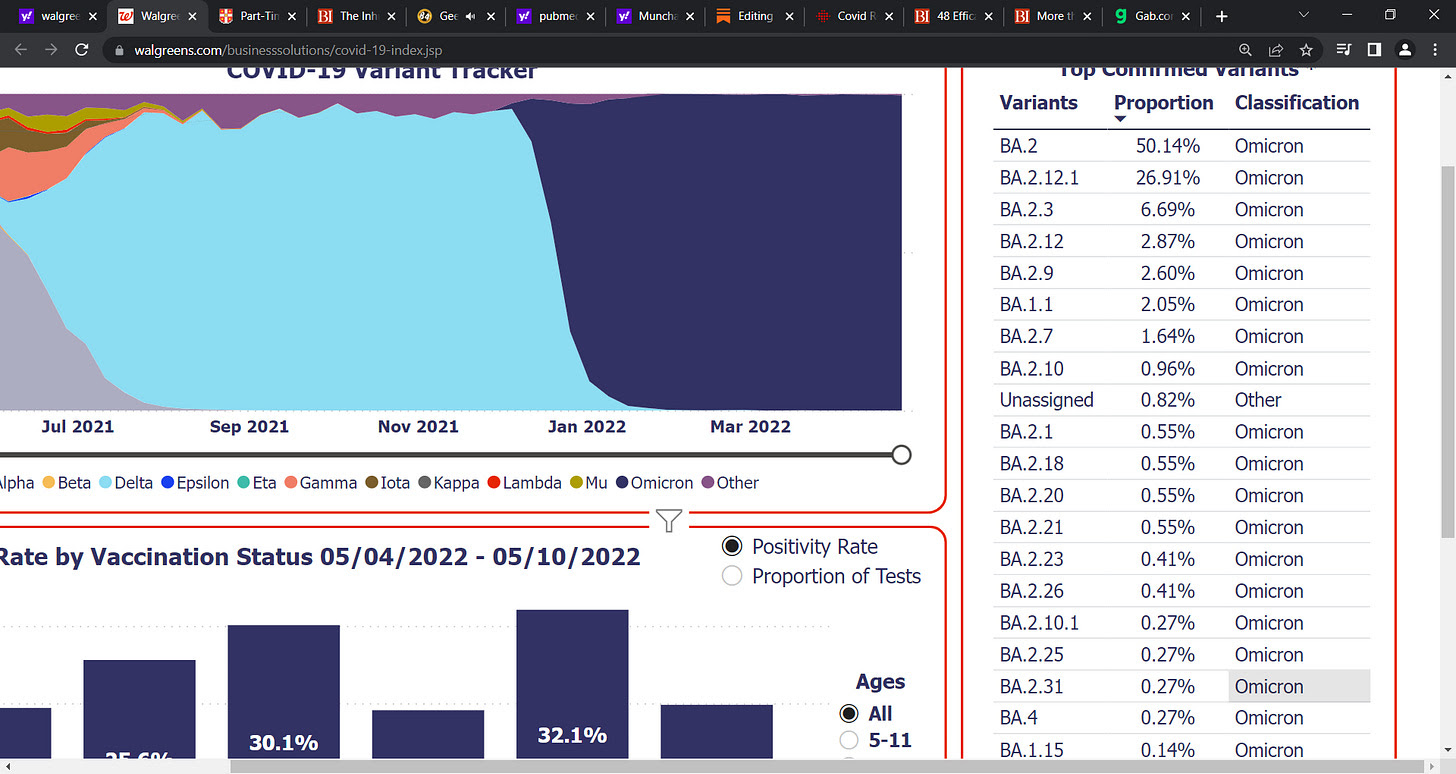The image size is (1456, 774).
Task: Click the 6.69% proportion cell
Action: click(1170, 210)
